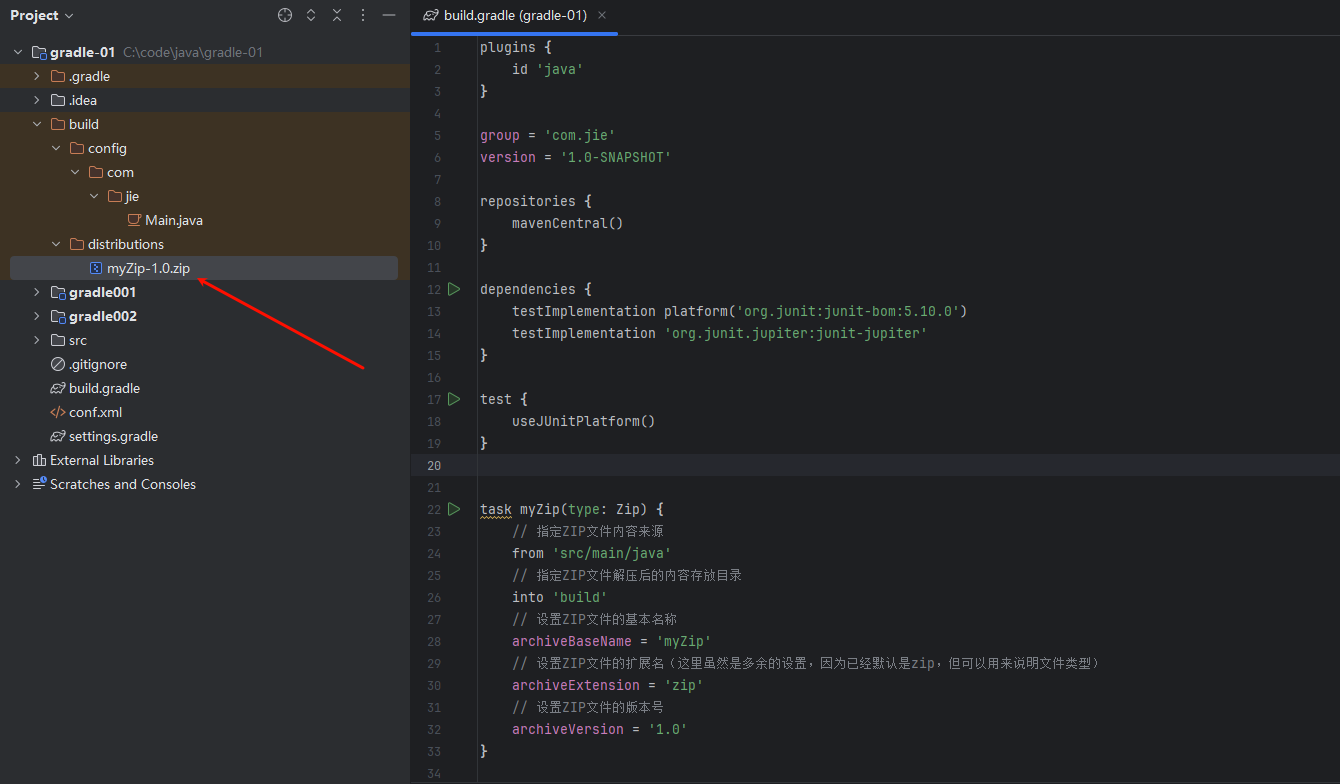Place cursor on archiveBaseName in editor
The image size is (1340, 784).
coord(572,641)
